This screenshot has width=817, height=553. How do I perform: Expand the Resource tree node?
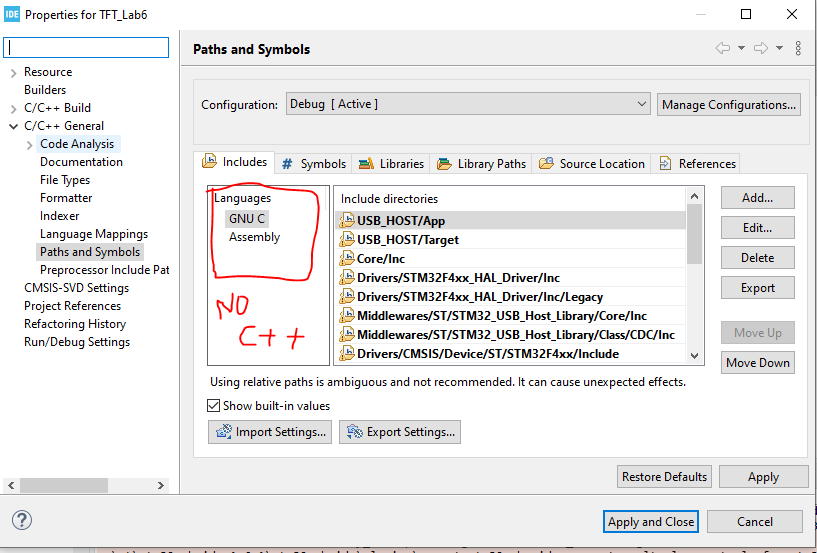click(14, 73)
